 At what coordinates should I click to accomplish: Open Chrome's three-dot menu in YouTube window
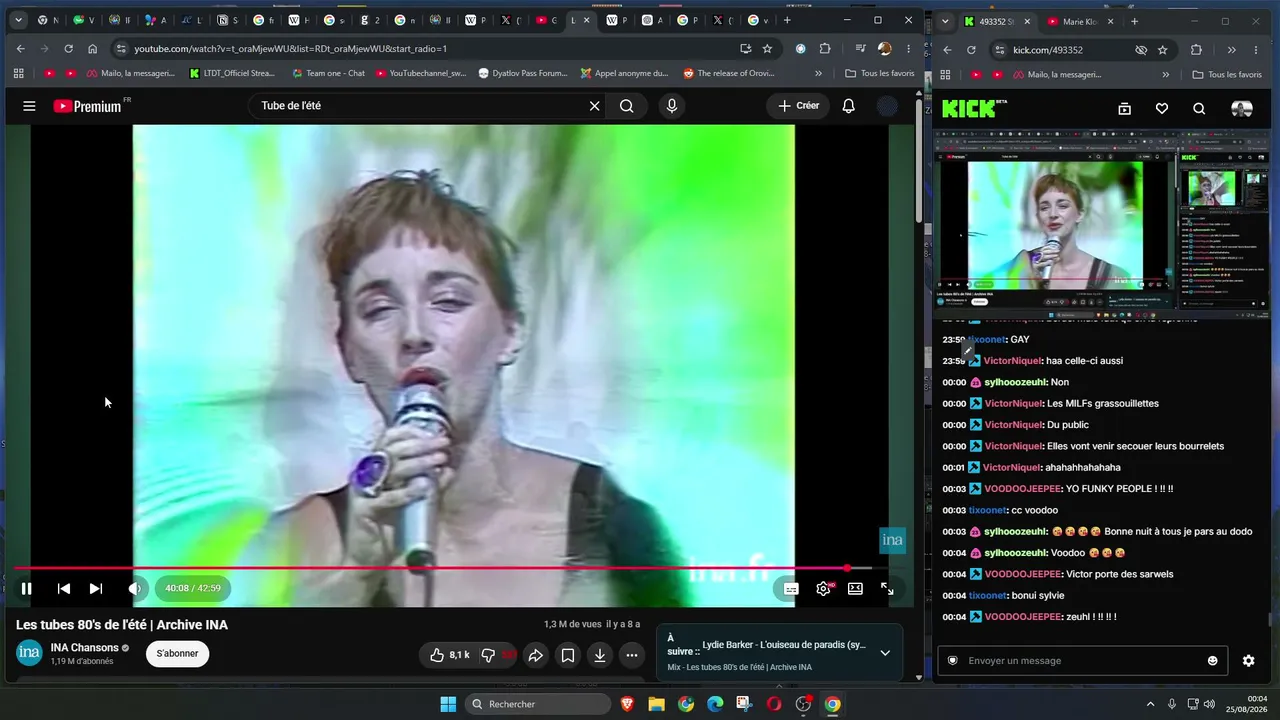[x=908, y=49]
